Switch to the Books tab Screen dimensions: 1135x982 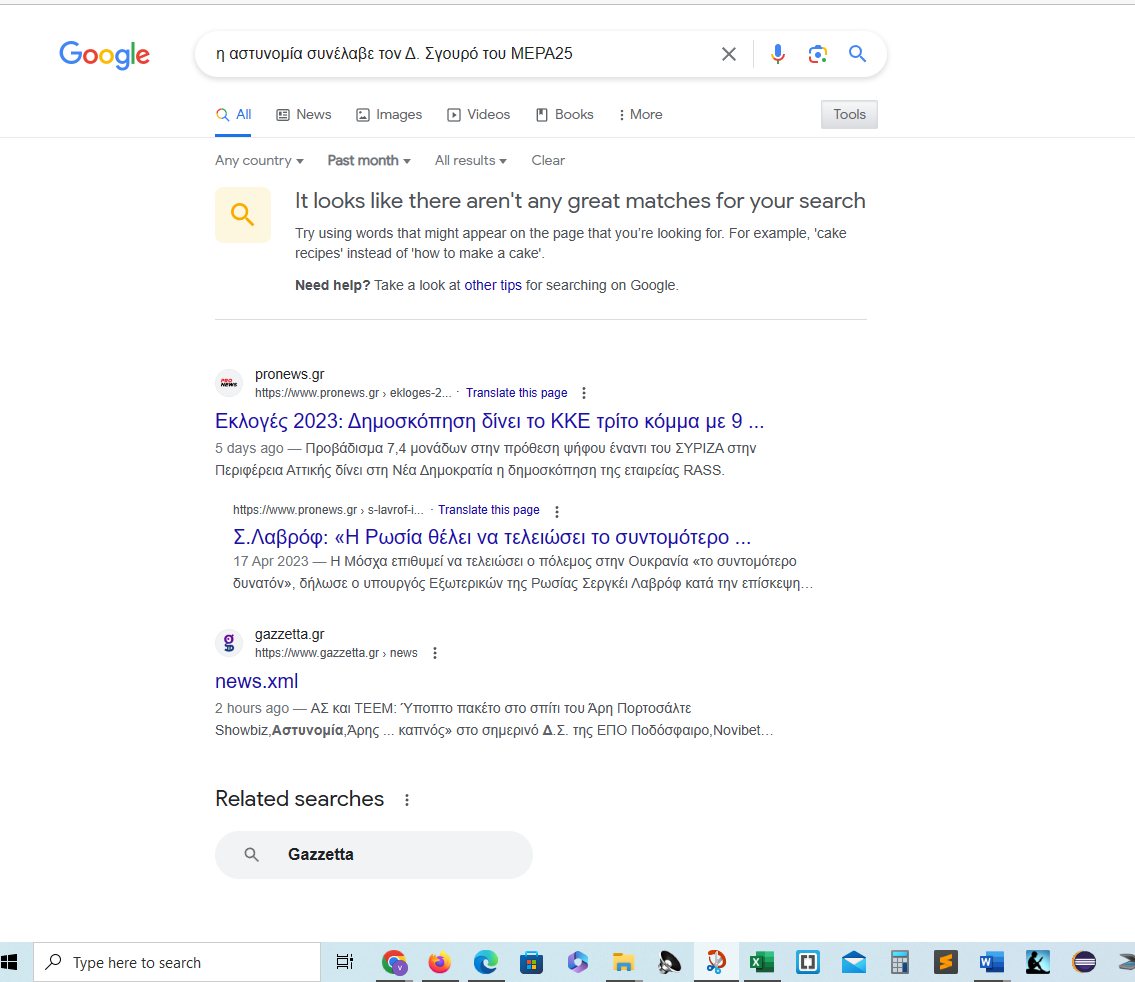point(565,114)
